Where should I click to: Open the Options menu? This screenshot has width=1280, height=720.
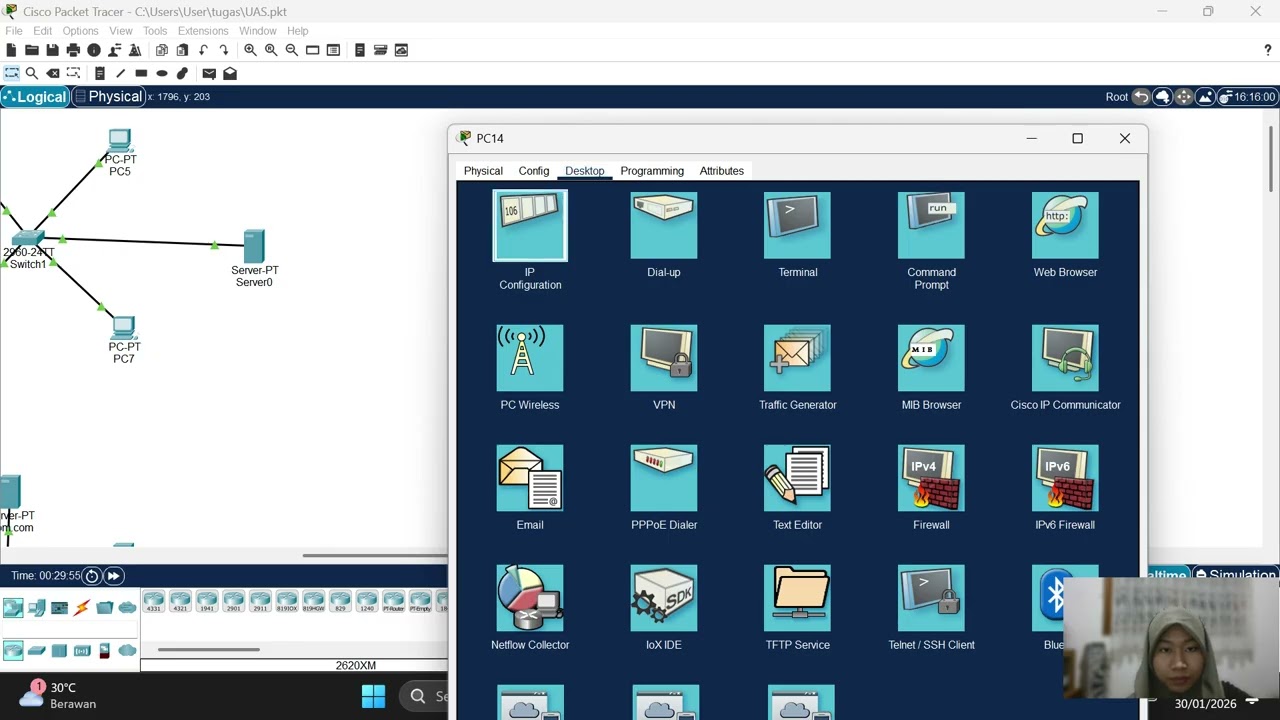(80, 31)
